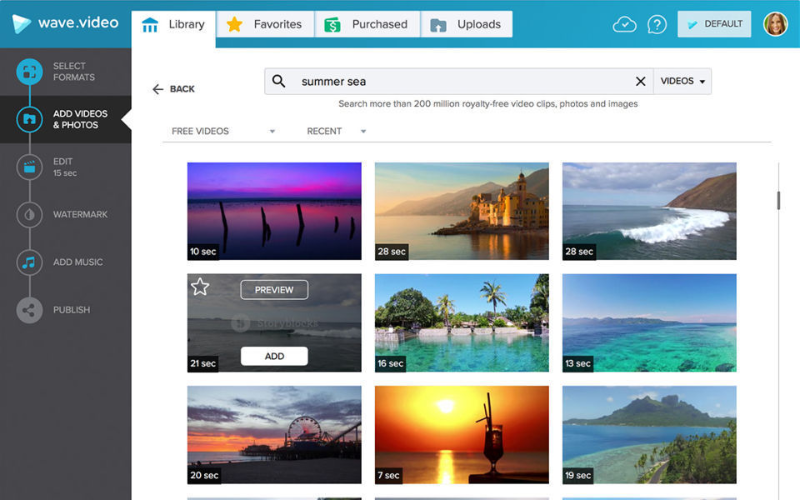800x500 pixels.
Task: Favorite the 21 sec video with star
Action: coord(200,287)
